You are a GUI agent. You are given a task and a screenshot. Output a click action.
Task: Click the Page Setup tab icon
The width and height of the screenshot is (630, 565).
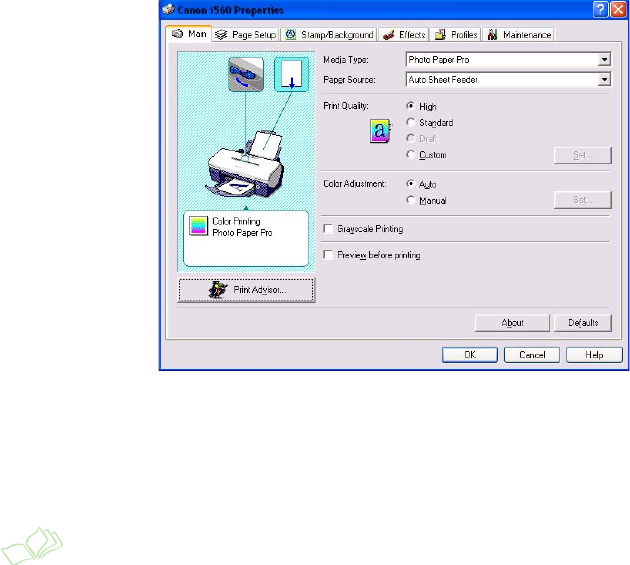tap(221, 35)
